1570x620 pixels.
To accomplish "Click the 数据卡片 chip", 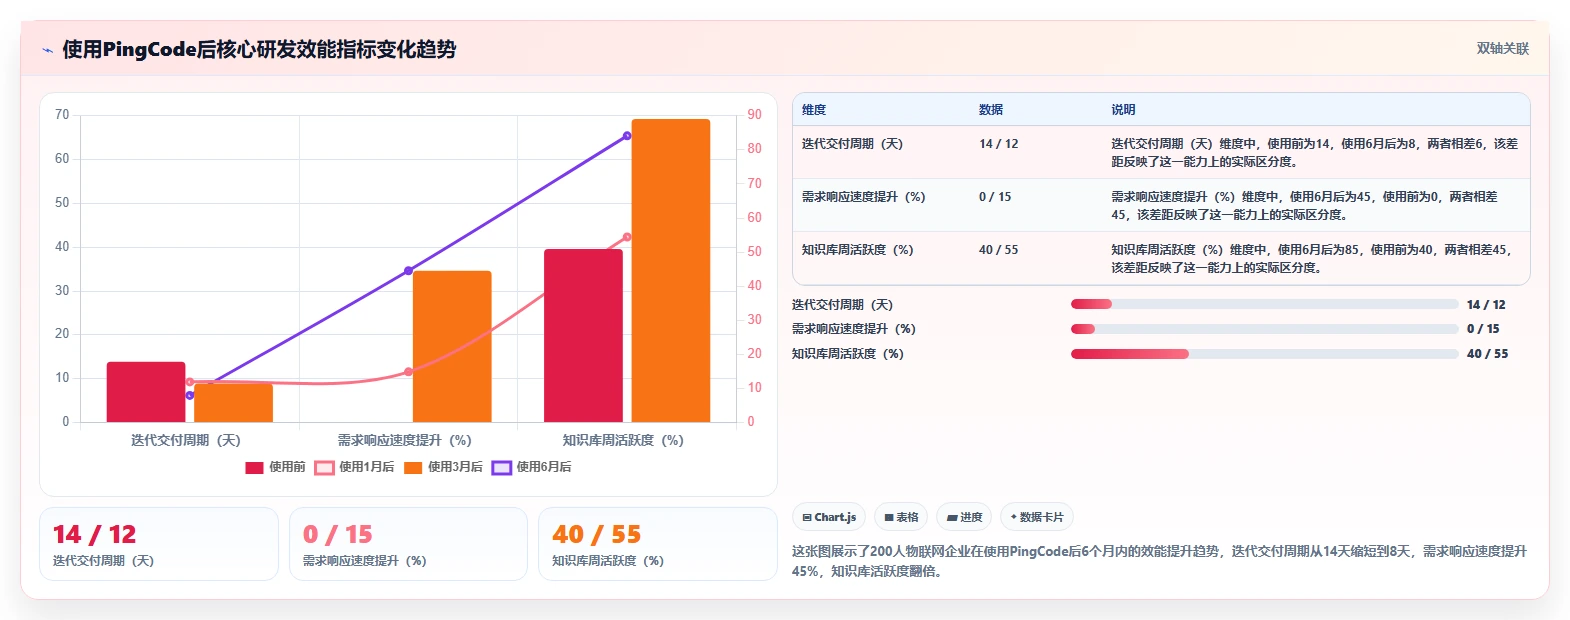I will click(1037, 517).
